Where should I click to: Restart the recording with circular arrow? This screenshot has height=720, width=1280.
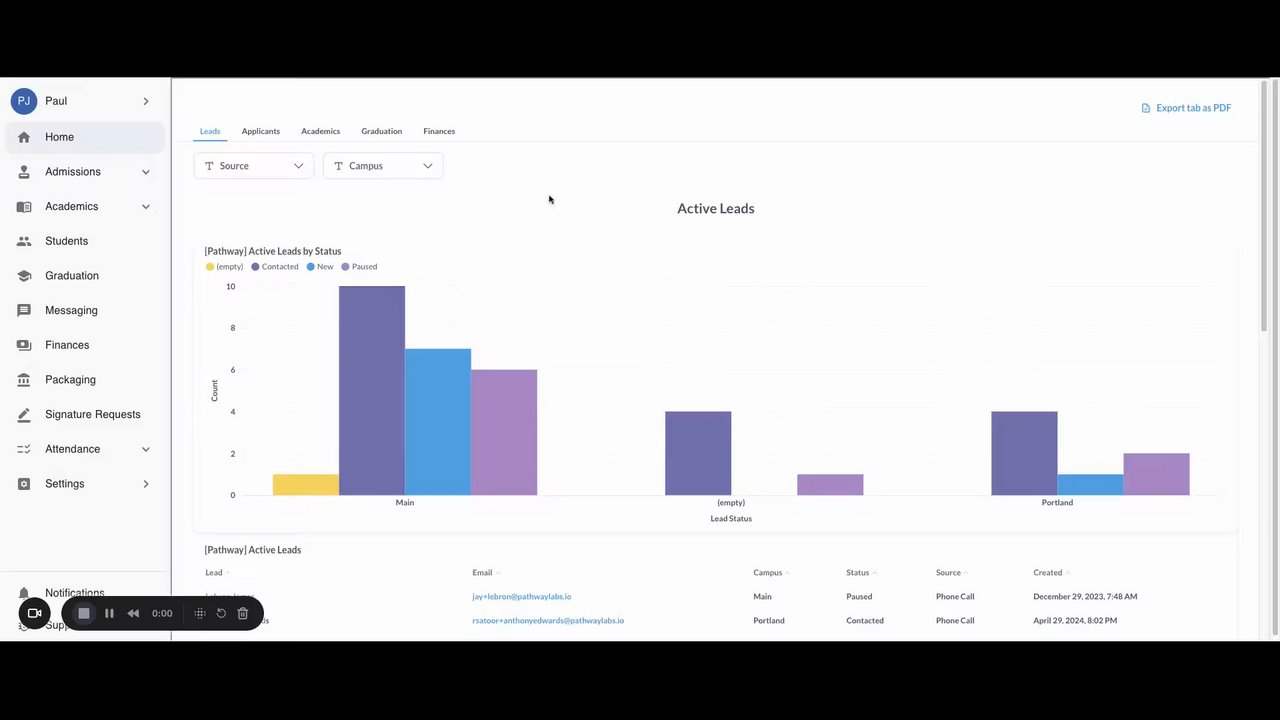coord(221,613)
